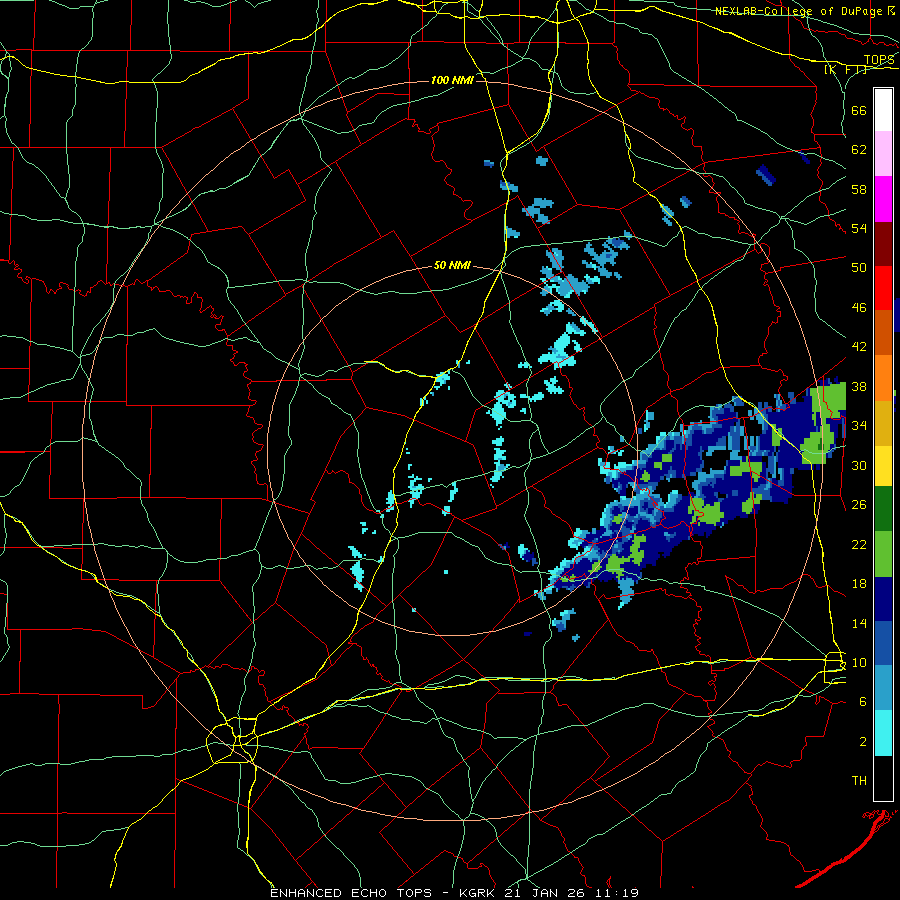Click legend value '2'
This screenshot has width=900, height=900.
point(863,742)
